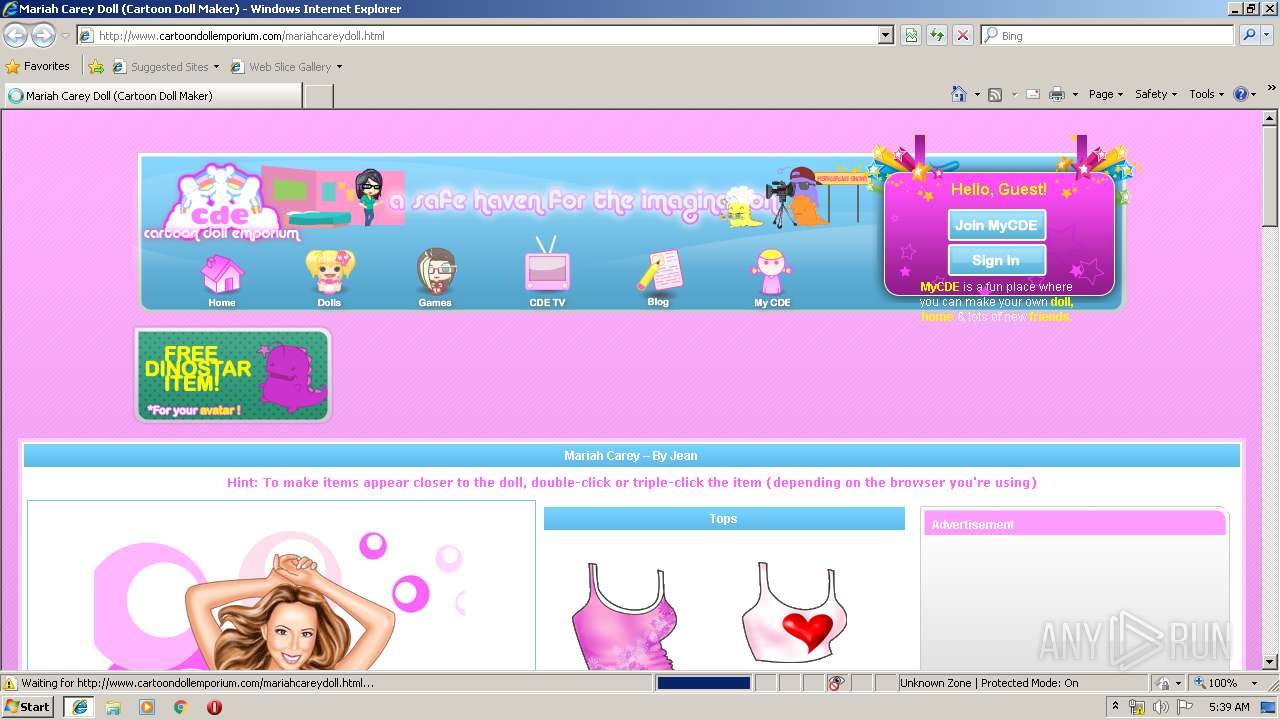Click the Help question mark icon
This screenshot has height=720, width=1280.
(1241, 94)
